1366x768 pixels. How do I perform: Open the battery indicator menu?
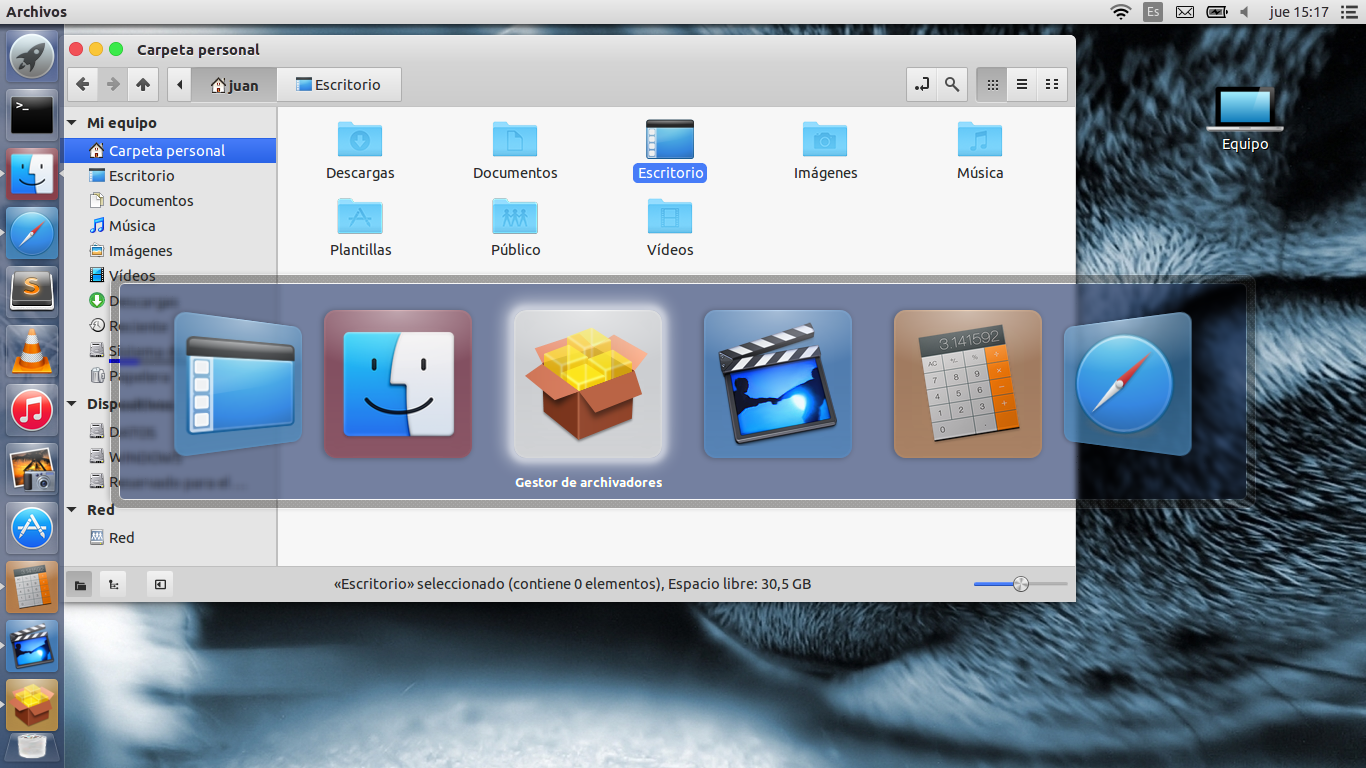point(1217,12)
